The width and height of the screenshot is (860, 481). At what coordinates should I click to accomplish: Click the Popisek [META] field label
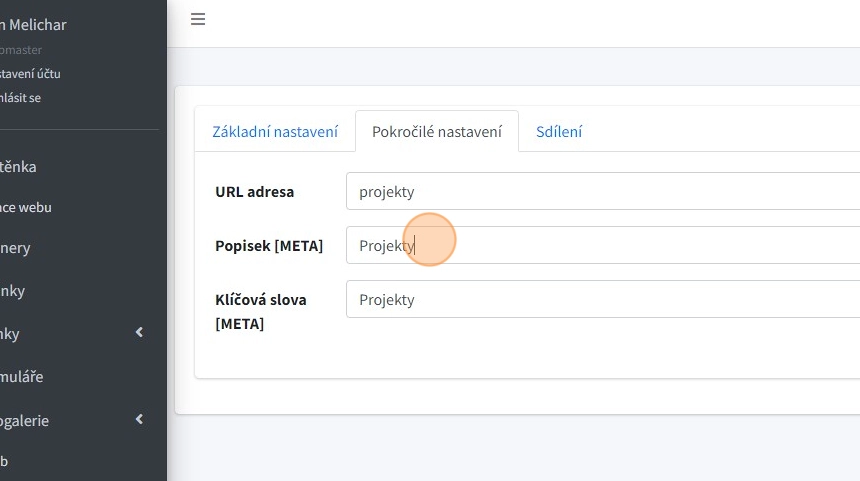pos(269,245)
